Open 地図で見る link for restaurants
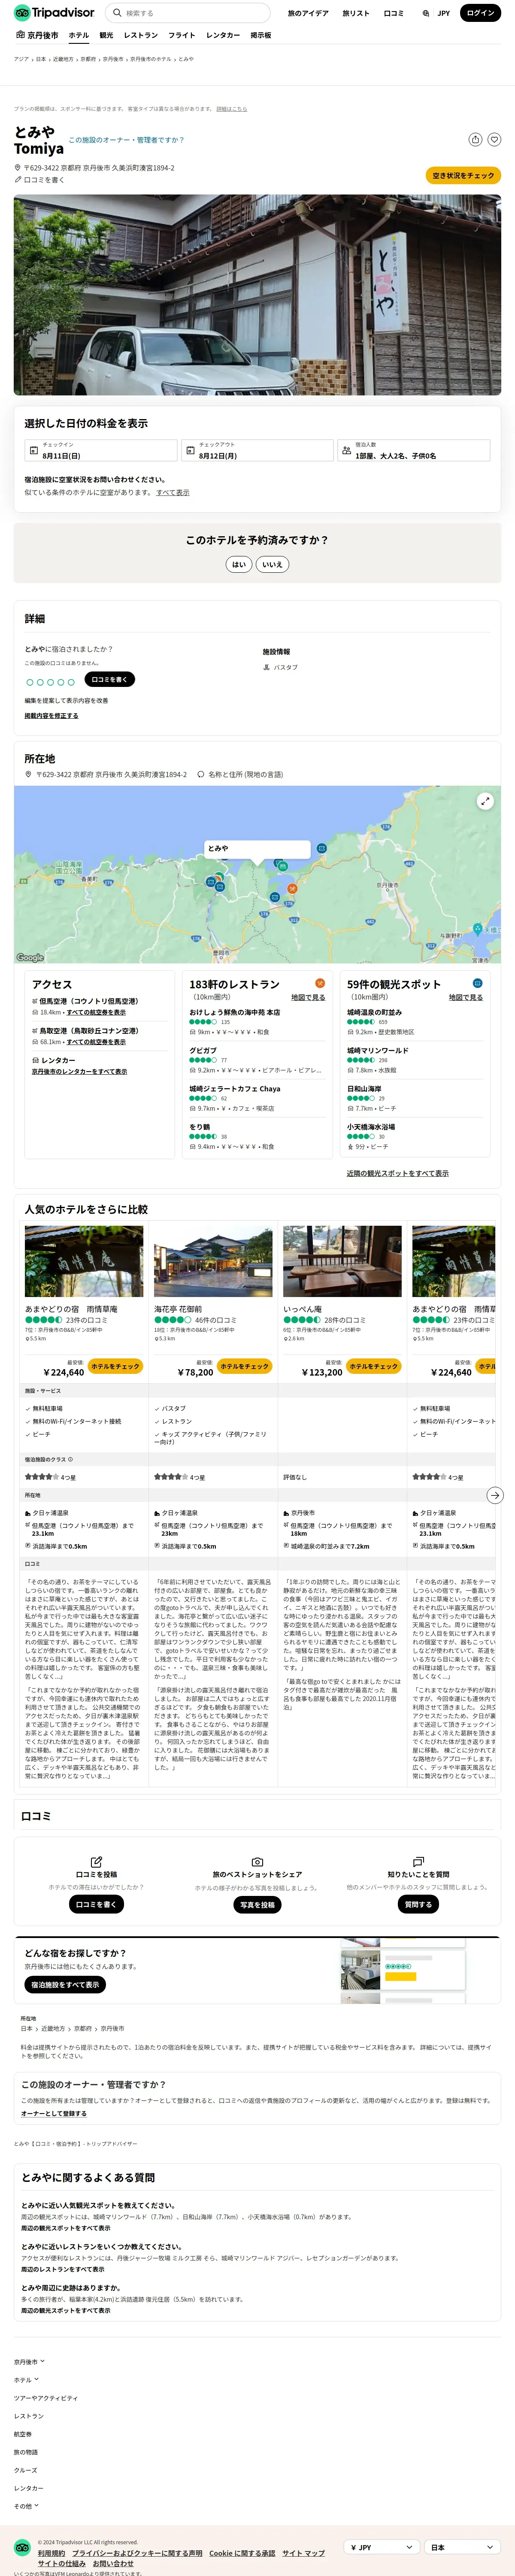Screen dimensions: 515x2576 [x=308, y=997]
